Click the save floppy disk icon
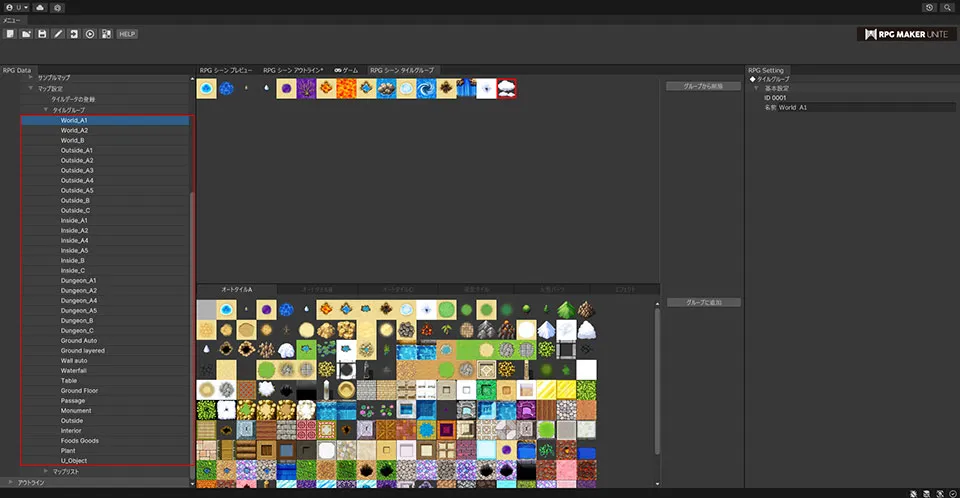Image resolution: width=960 pixels, height=498 pixels. 42,34
